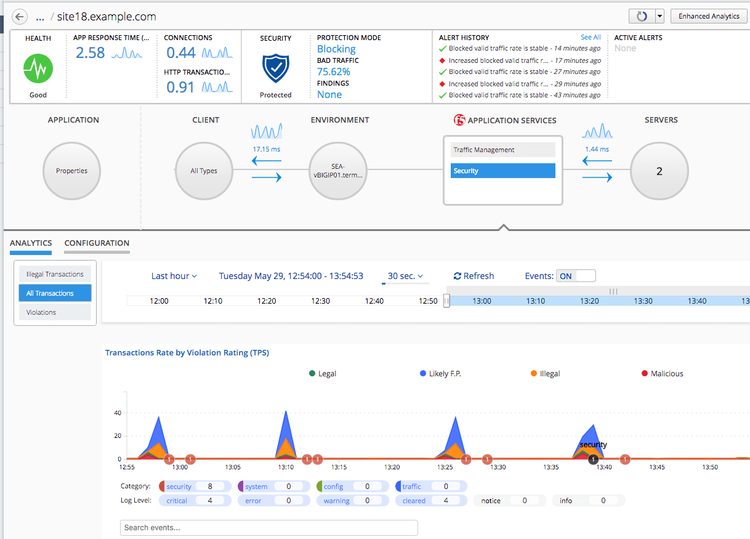Screen dimensions: 750x539
Task: Click the breadcrumb ellipsis
Action: tap(40, 17)
